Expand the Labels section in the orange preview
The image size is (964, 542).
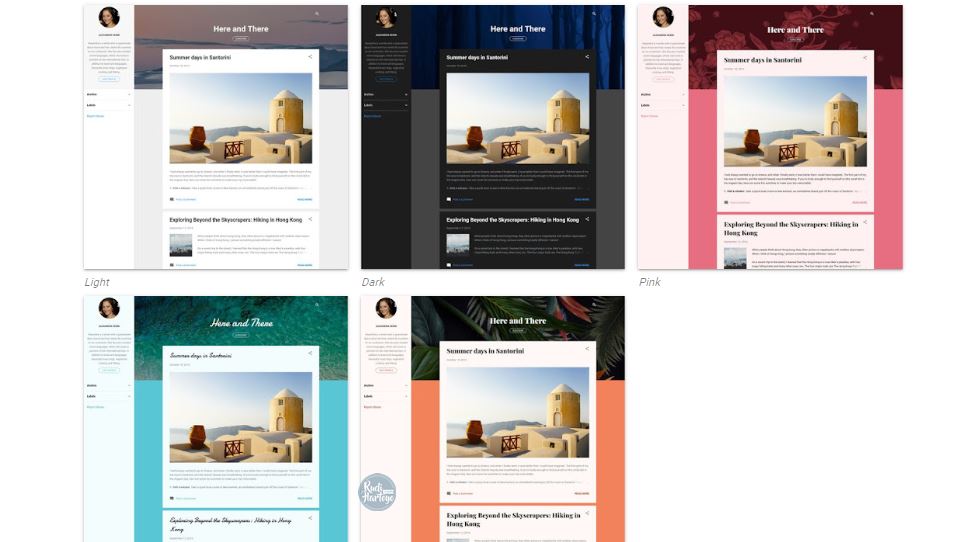[x=386, y=396]
